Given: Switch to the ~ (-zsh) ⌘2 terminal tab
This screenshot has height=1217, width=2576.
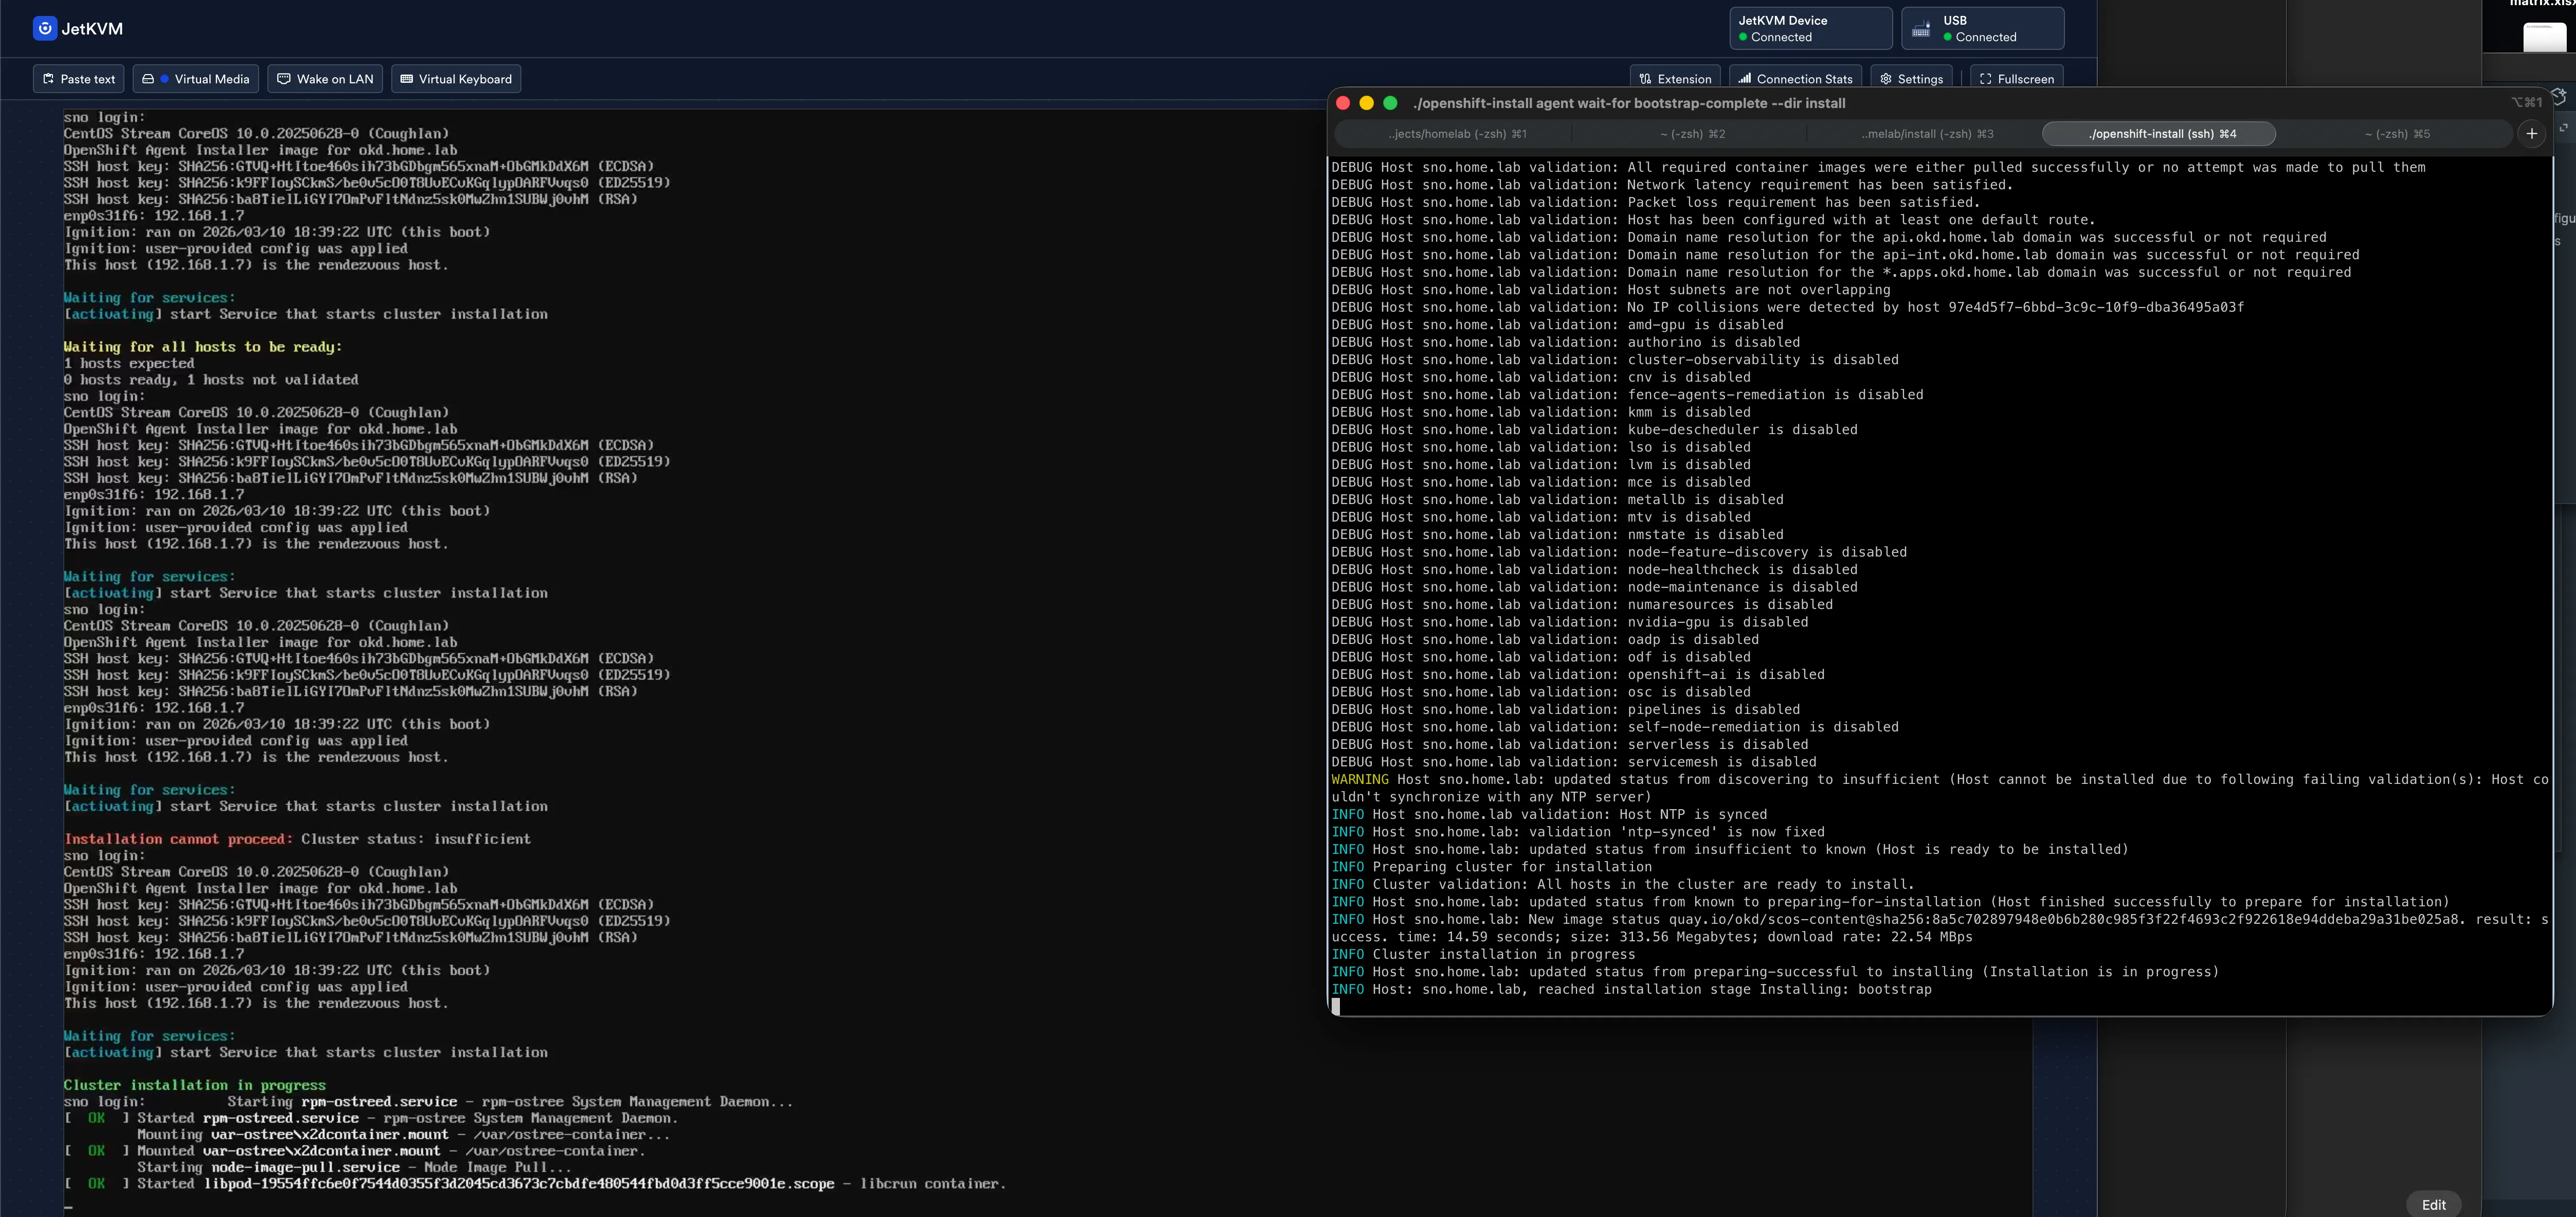Looking at the screenshot, I should click(1692, 134).
